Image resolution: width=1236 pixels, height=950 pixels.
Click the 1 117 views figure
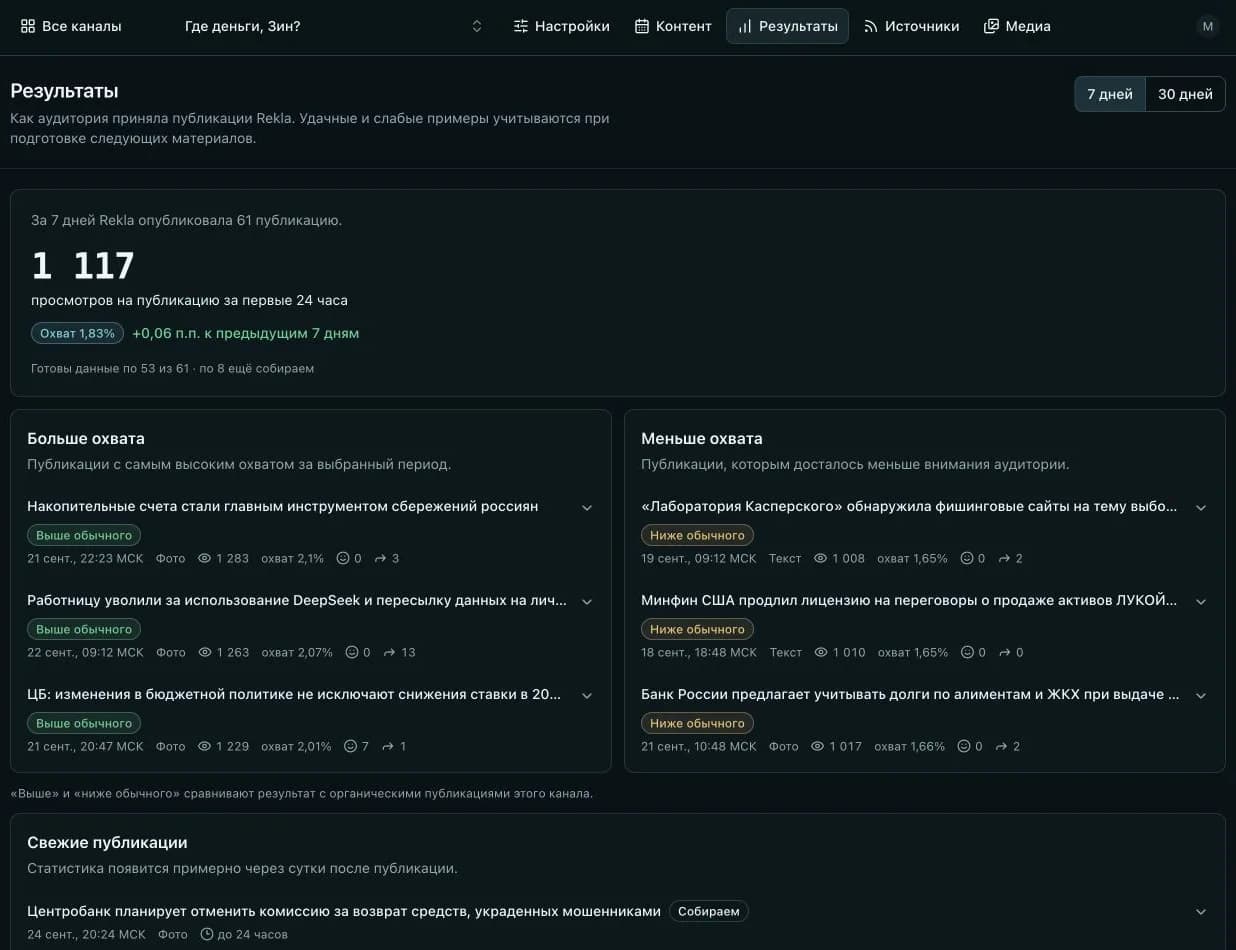pyautogui.click(x=83, y=266)
